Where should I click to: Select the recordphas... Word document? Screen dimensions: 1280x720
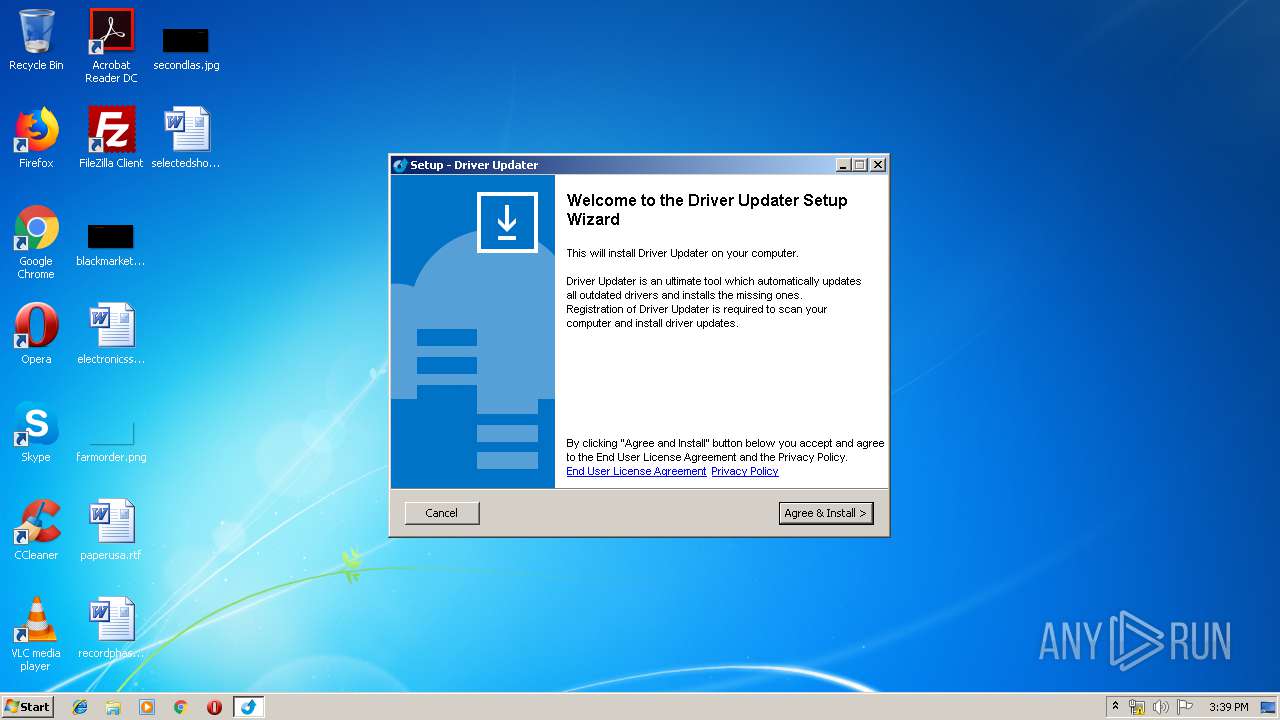coord(111,628)
